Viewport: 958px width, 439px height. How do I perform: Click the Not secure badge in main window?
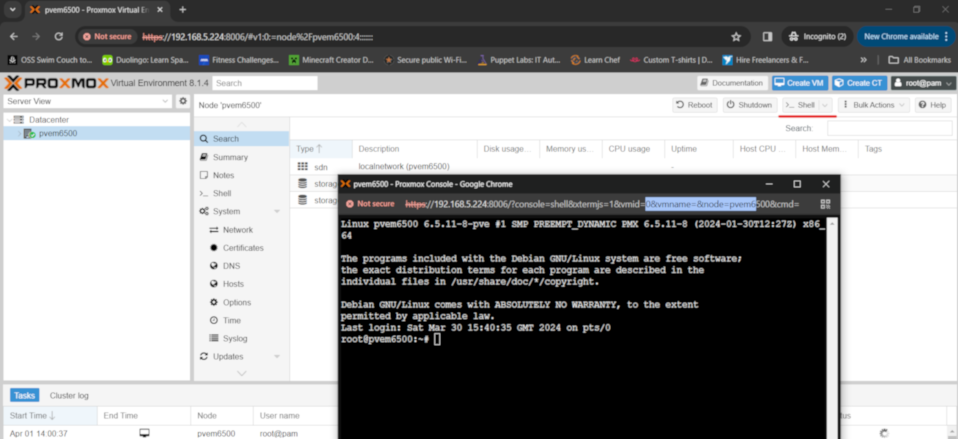click(108, 37)
